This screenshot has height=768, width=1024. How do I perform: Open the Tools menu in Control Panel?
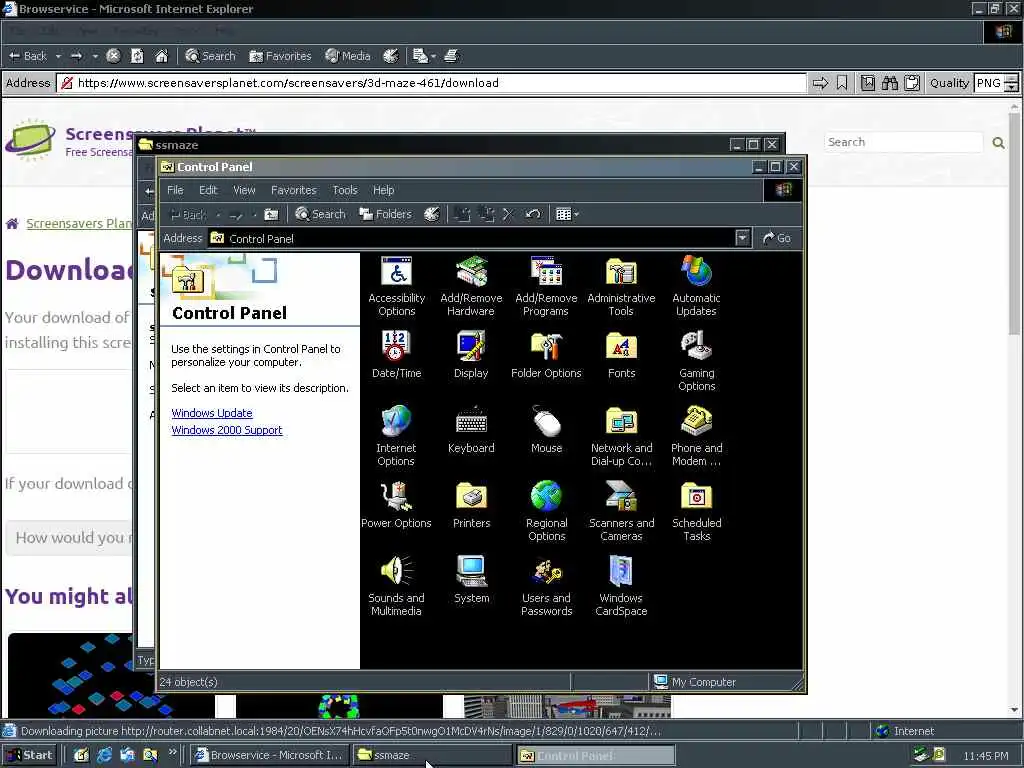345,190
